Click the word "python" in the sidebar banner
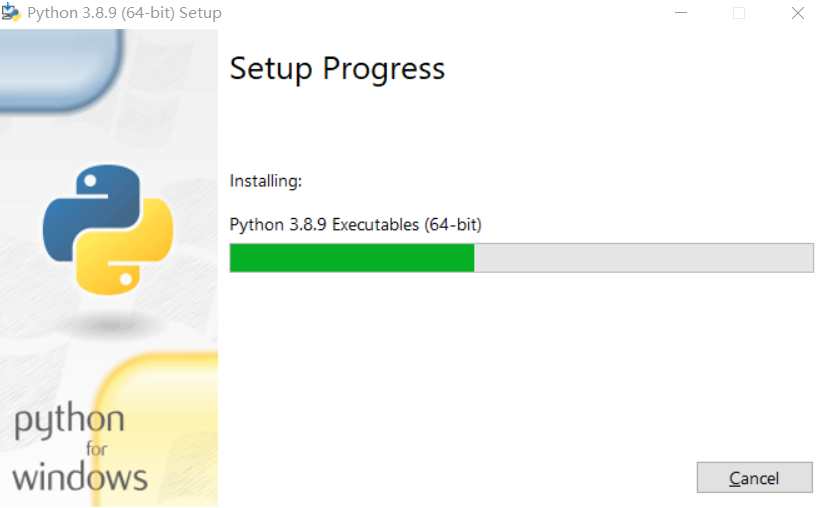This screenshot has width=826, height=508. (69, 421)
